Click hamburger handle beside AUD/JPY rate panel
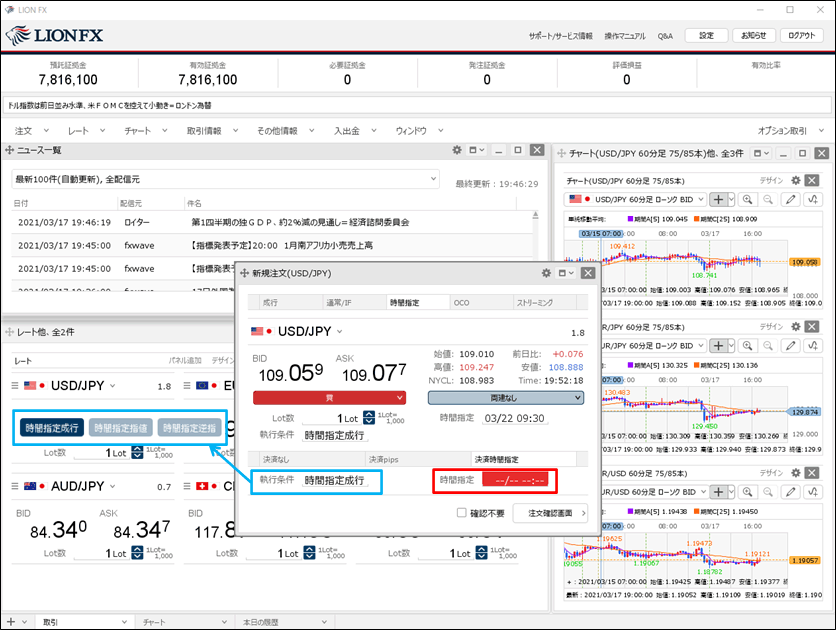 15,486
